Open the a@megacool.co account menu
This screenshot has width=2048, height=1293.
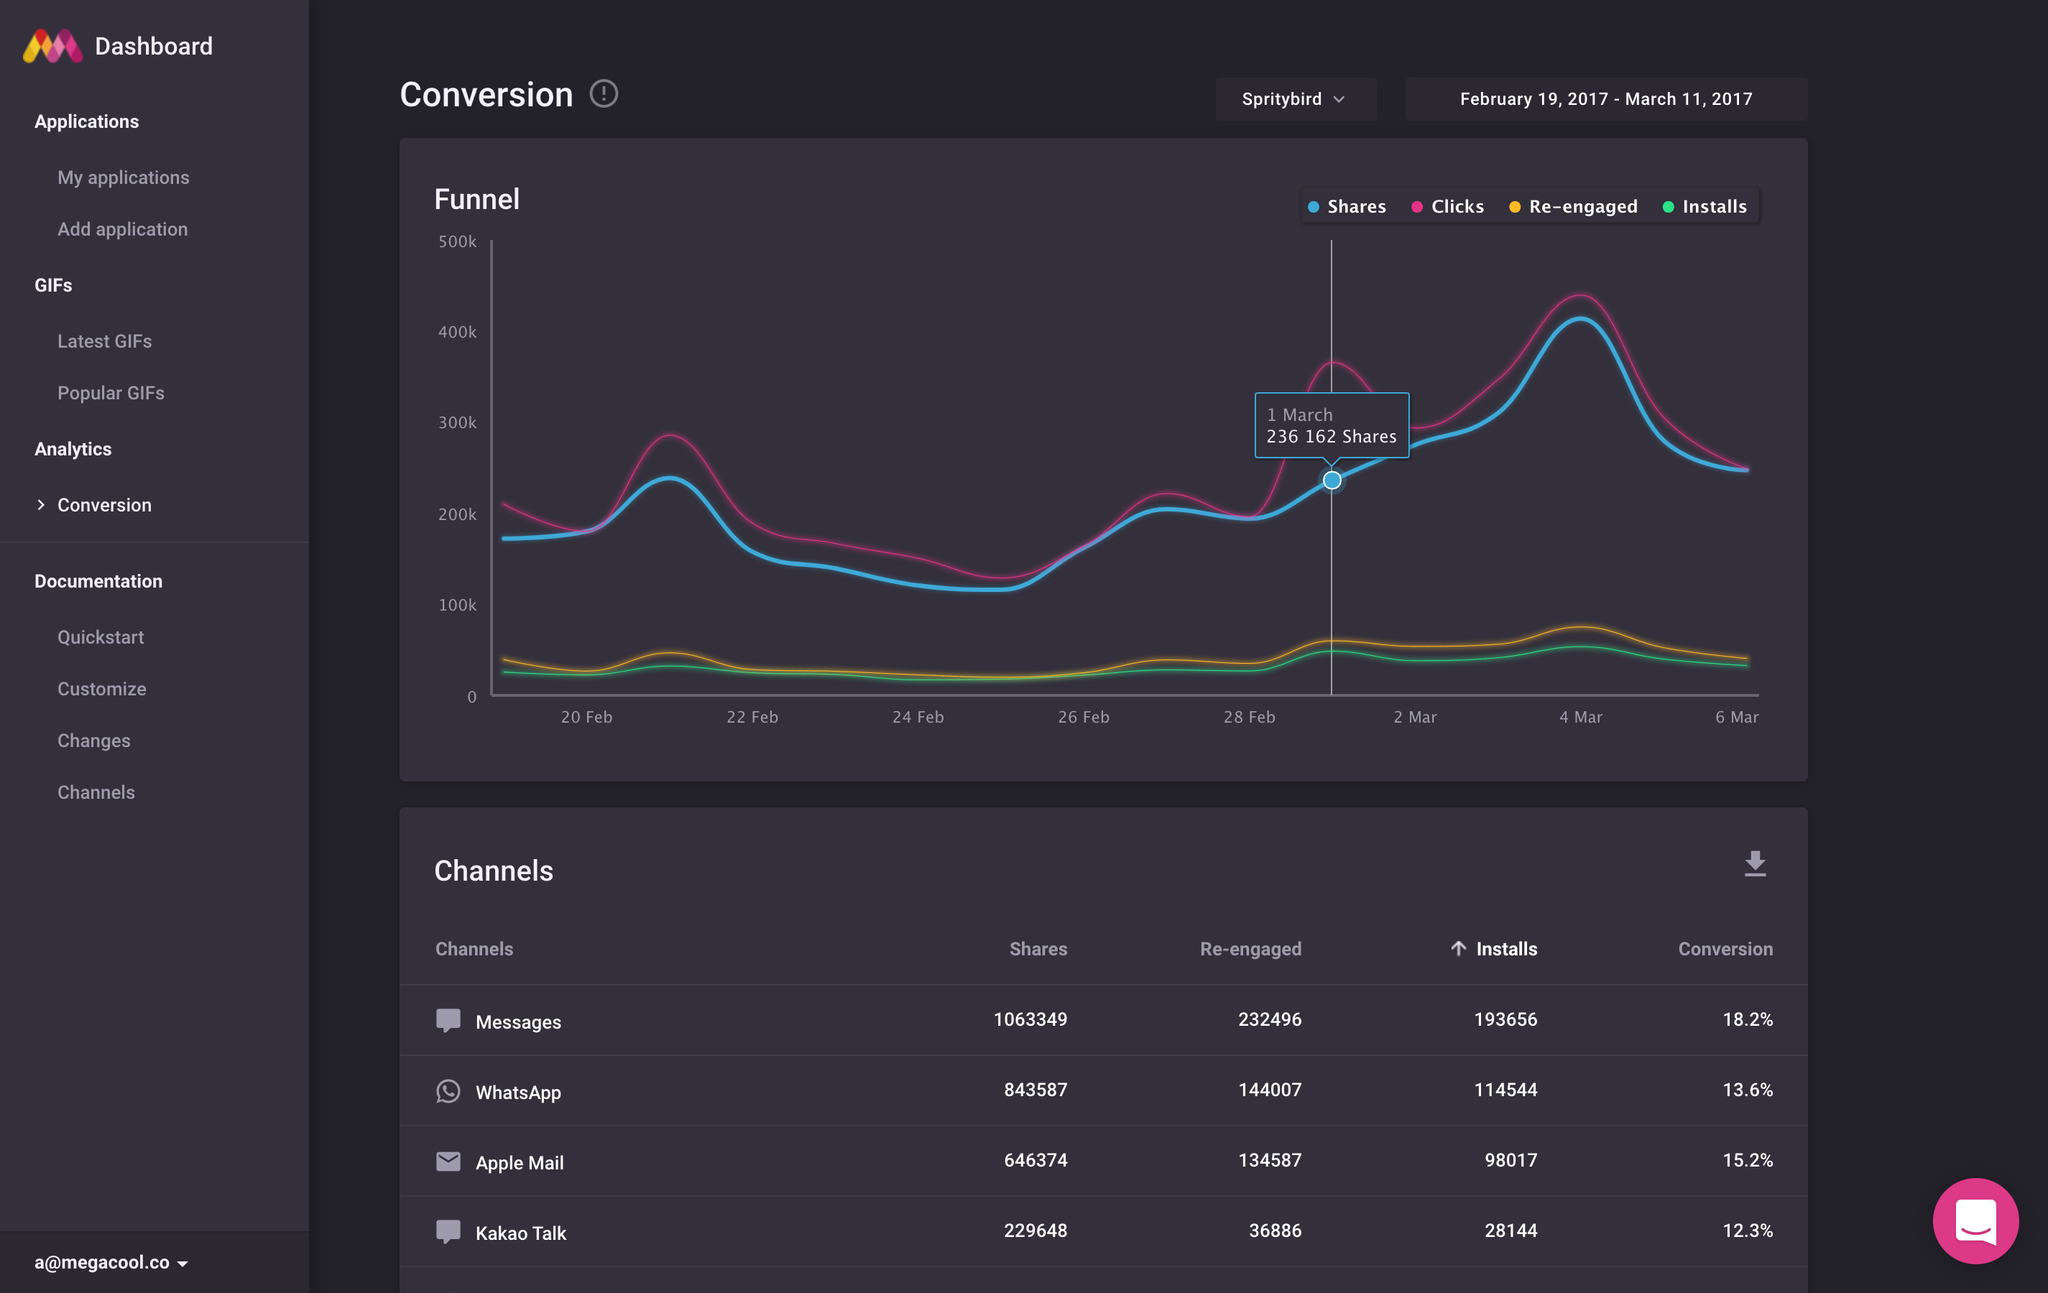(111, 1262)
